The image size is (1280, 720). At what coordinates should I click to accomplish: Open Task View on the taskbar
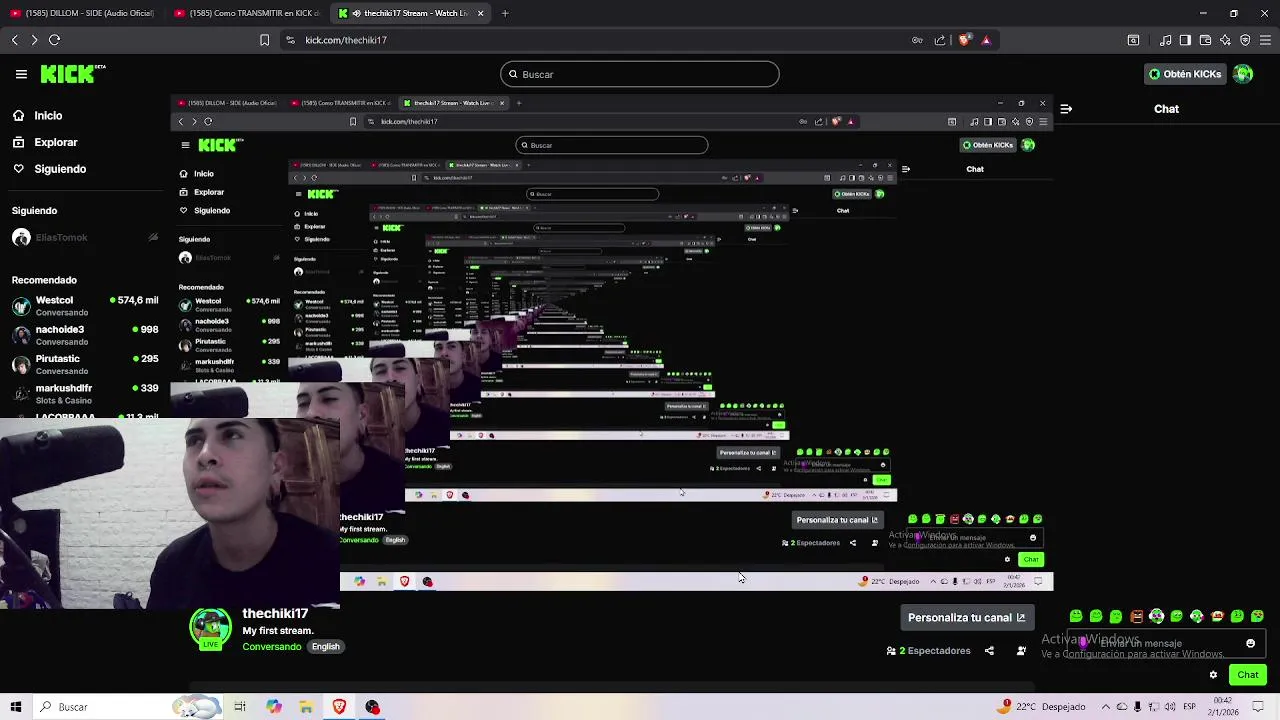[x=240, y=707]
